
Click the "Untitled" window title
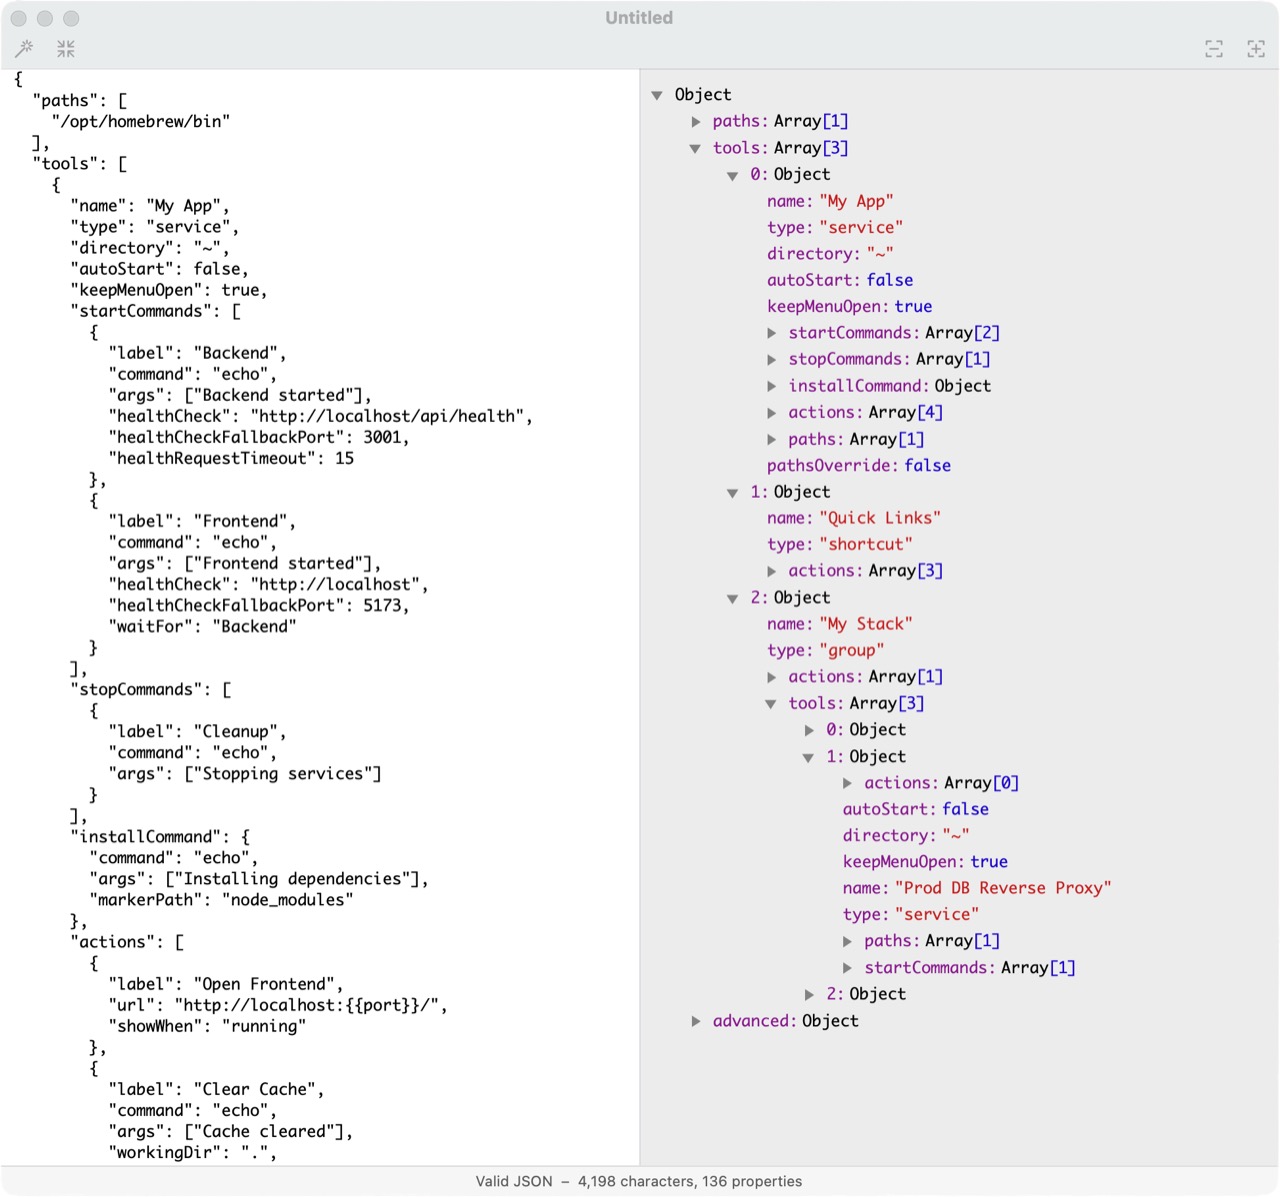tap(639, 18)
